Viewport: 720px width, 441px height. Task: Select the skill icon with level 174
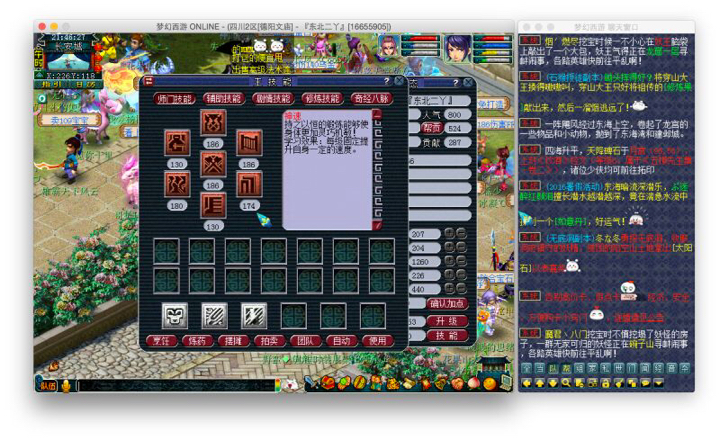click(249, 184)
